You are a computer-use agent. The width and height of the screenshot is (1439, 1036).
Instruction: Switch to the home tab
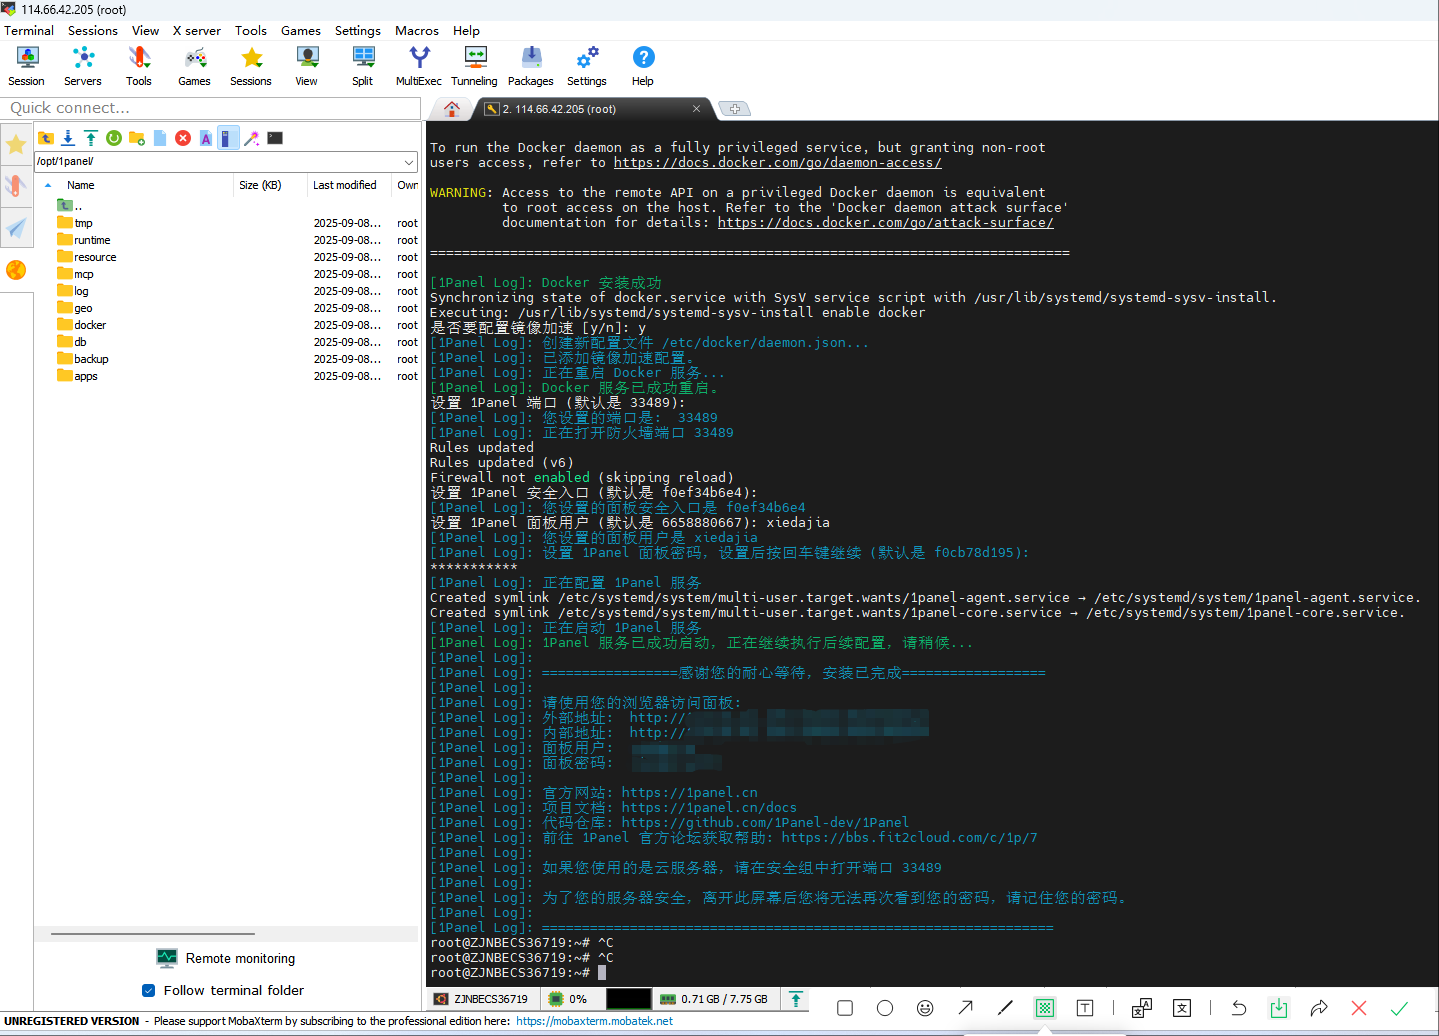pyautogui.click(x=452, y=109)
